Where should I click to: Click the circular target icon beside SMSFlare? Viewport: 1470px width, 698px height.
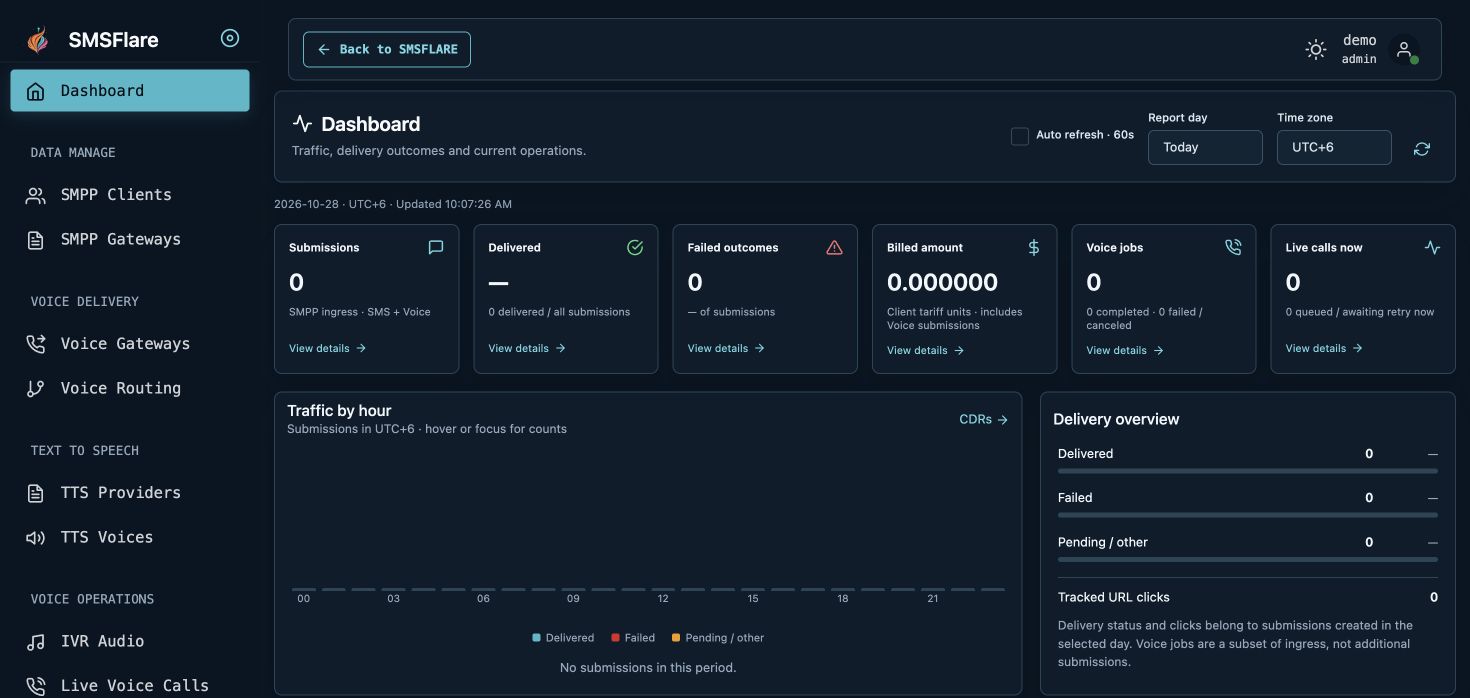tap(230, 38)
